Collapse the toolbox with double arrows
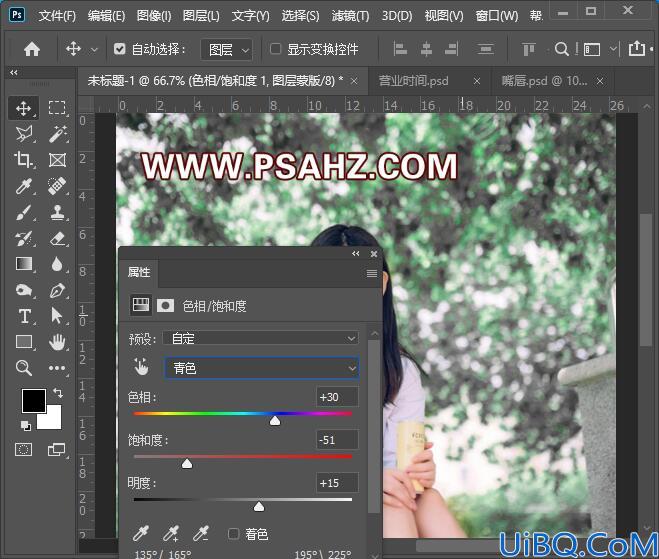This screenshot has height=559, width=659. point(14,72)
